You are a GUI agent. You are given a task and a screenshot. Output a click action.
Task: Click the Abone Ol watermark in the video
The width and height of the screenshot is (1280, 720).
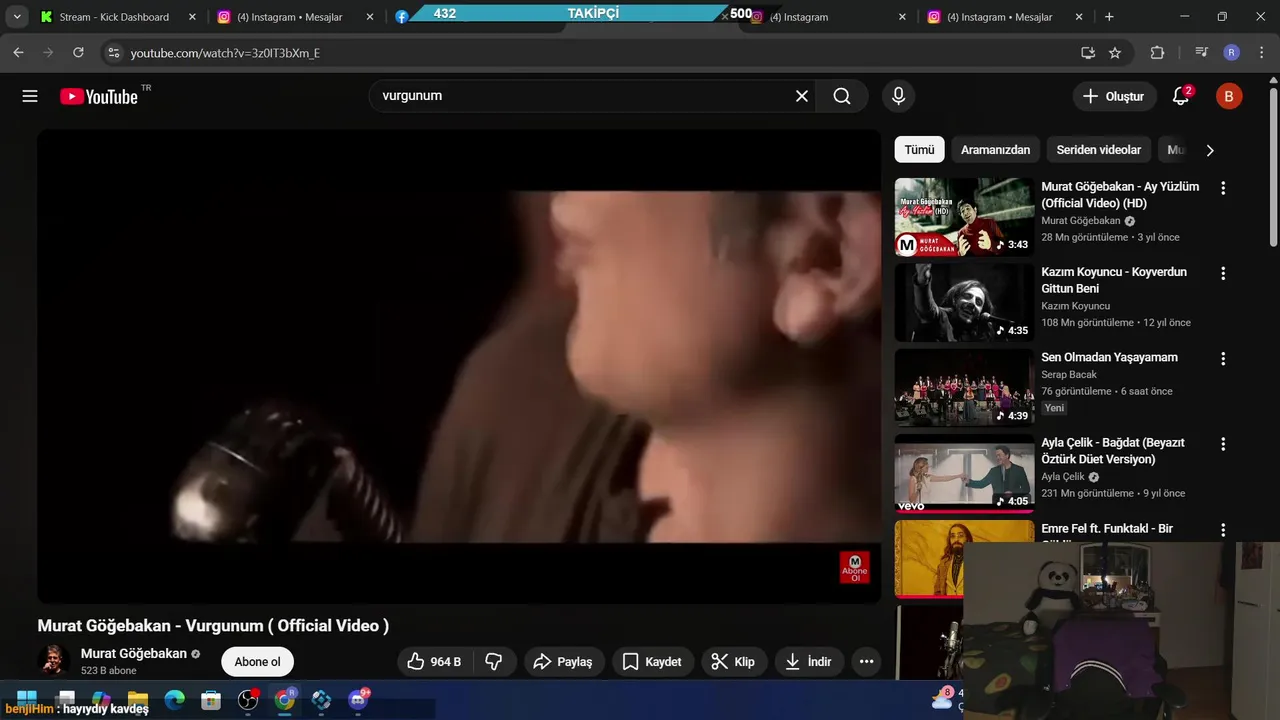pyautogui.click(x=855, y=567)
